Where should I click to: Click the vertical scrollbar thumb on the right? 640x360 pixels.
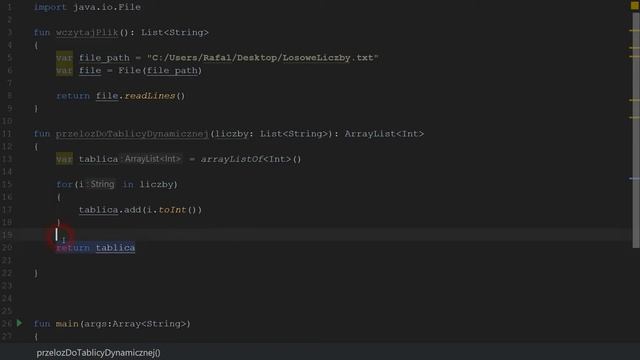[x=636, y=130]
